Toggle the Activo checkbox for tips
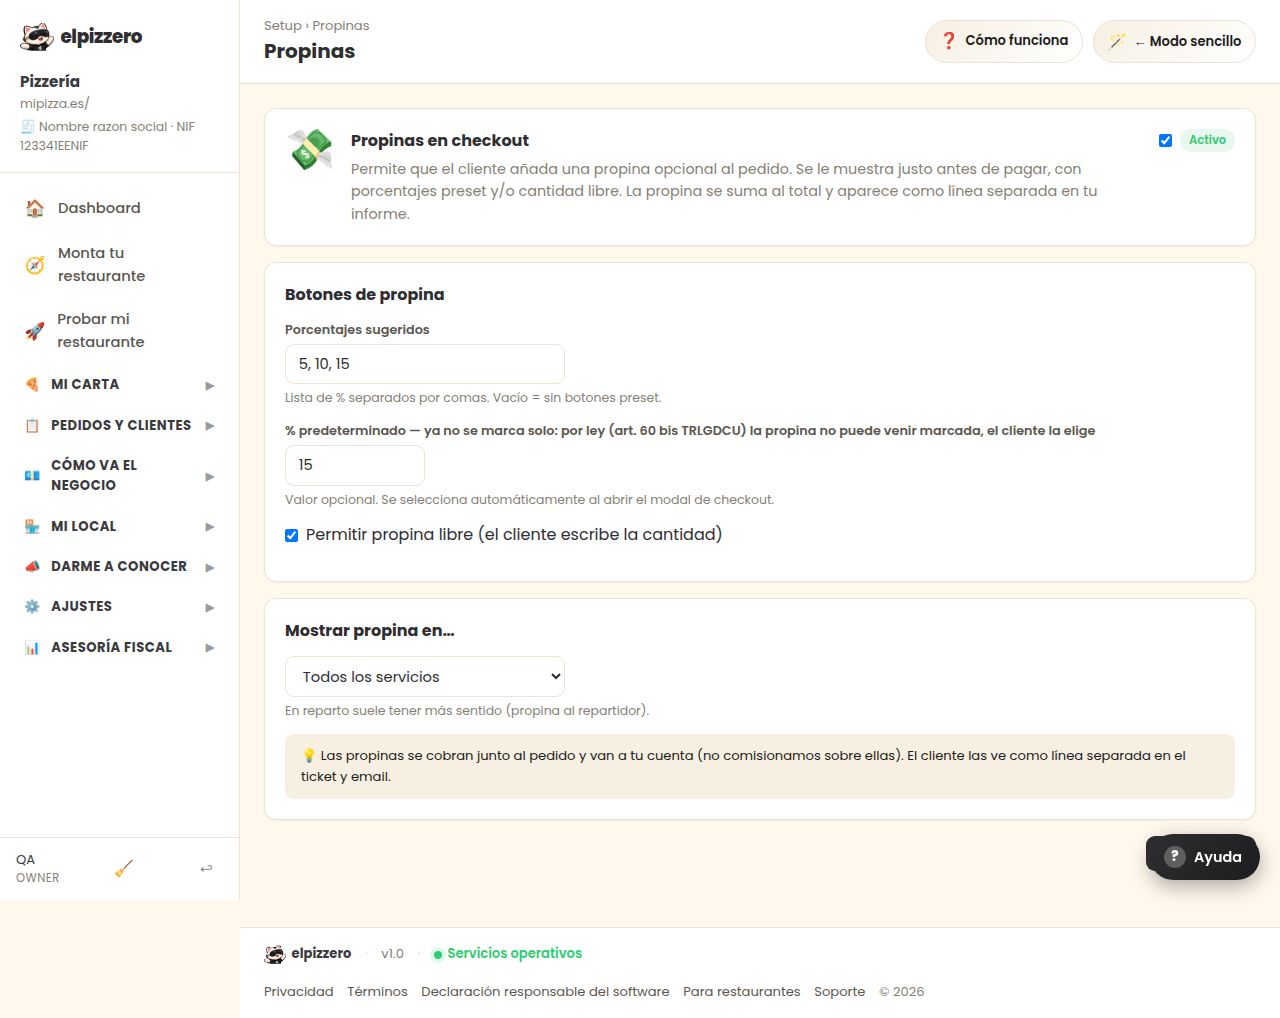The height and width of the screenshot is (1018, 1280). point(1165,140)
